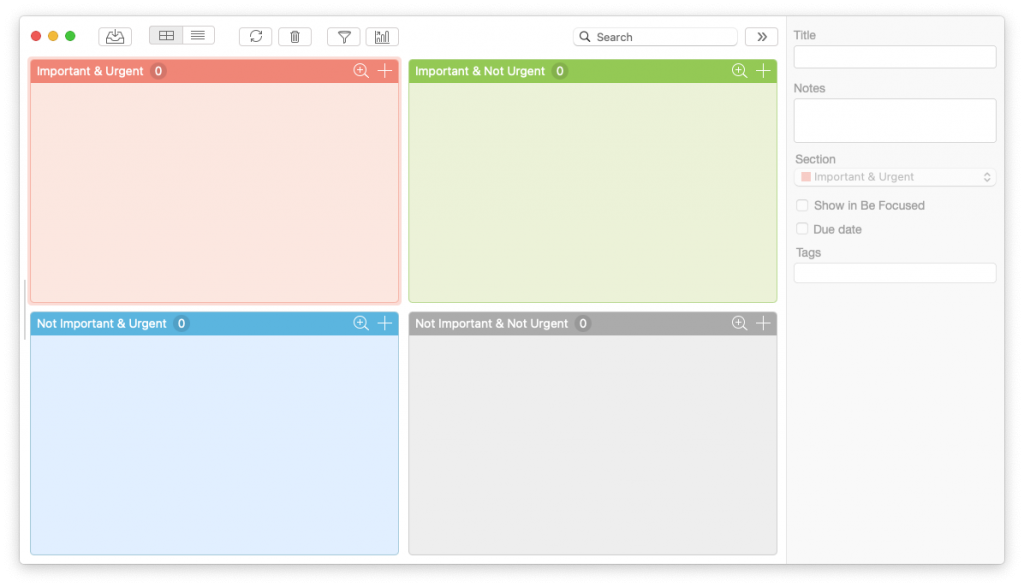The image size is (1024, 587).
Task: Open the statistics chart icon
Action: click(x=382, y=37)
